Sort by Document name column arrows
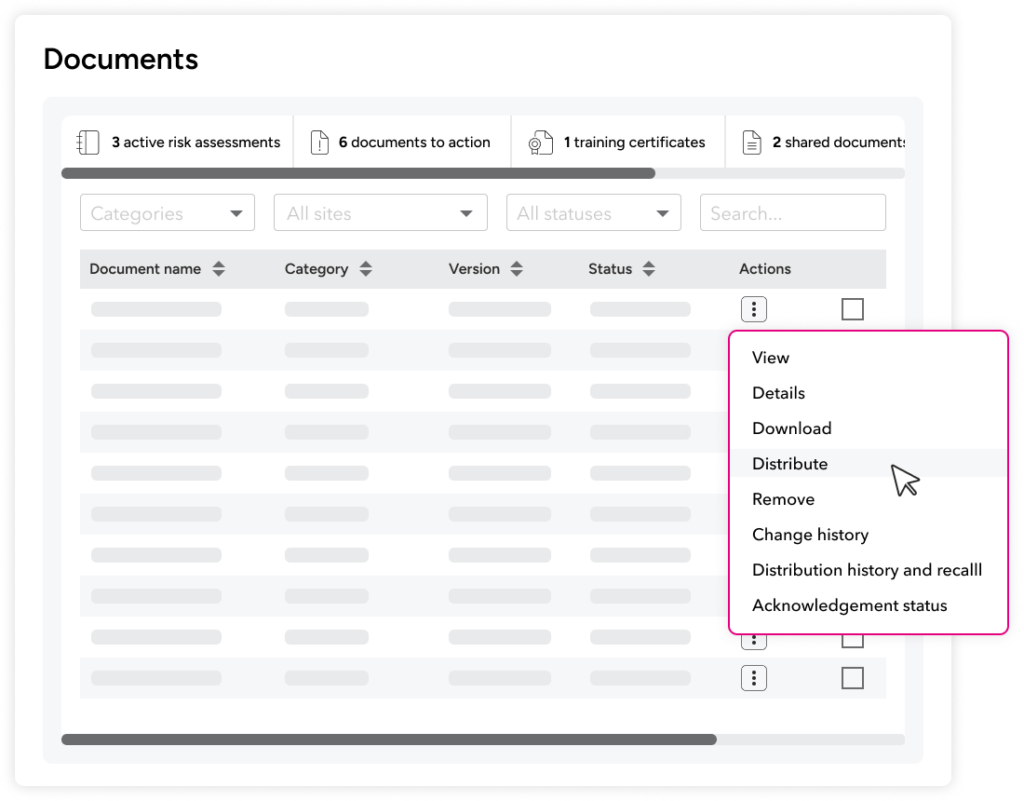 219,269
